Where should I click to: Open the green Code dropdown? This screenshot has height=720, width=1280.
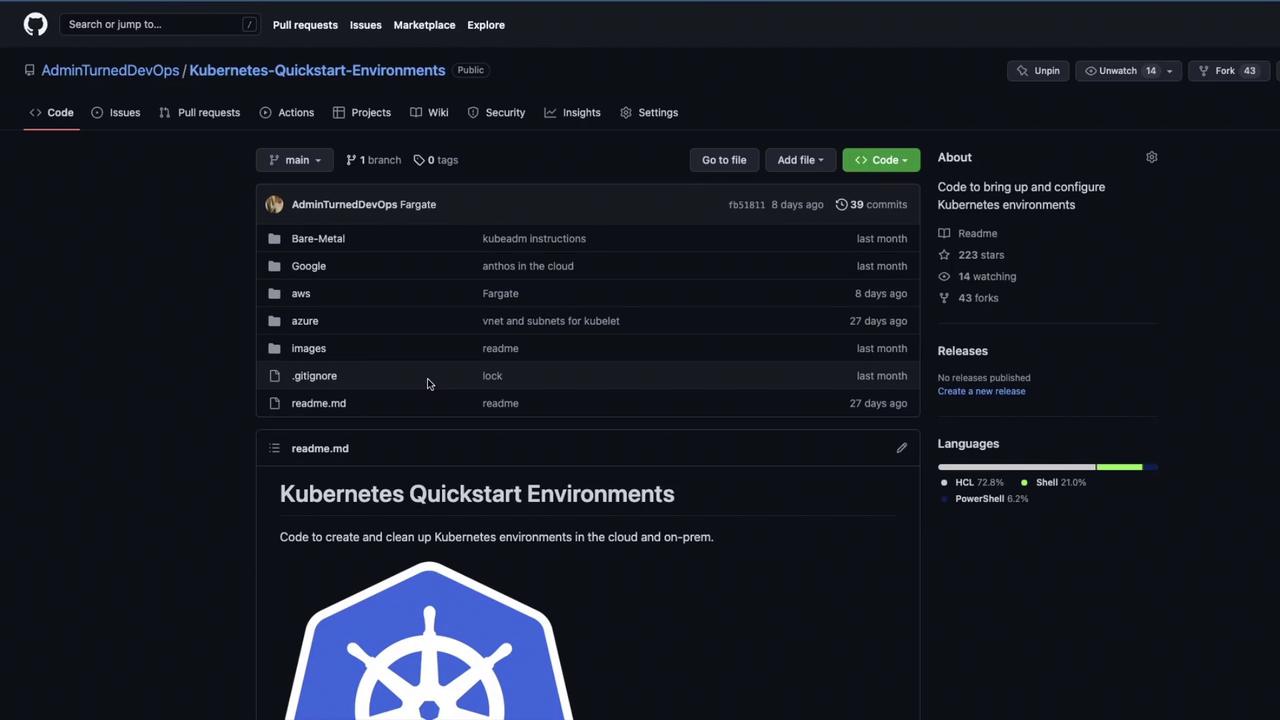(881, 160)
